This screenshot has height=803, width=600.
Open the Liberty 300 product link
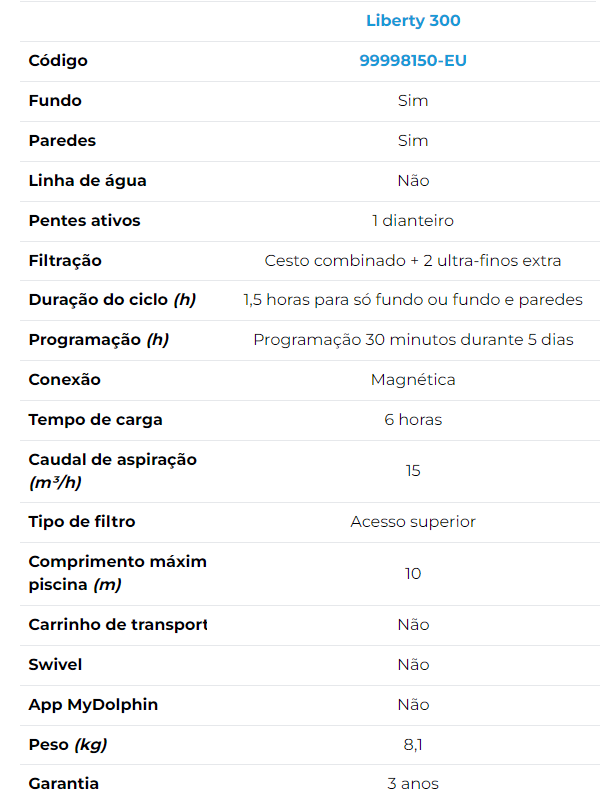click(x=413, y=21)
